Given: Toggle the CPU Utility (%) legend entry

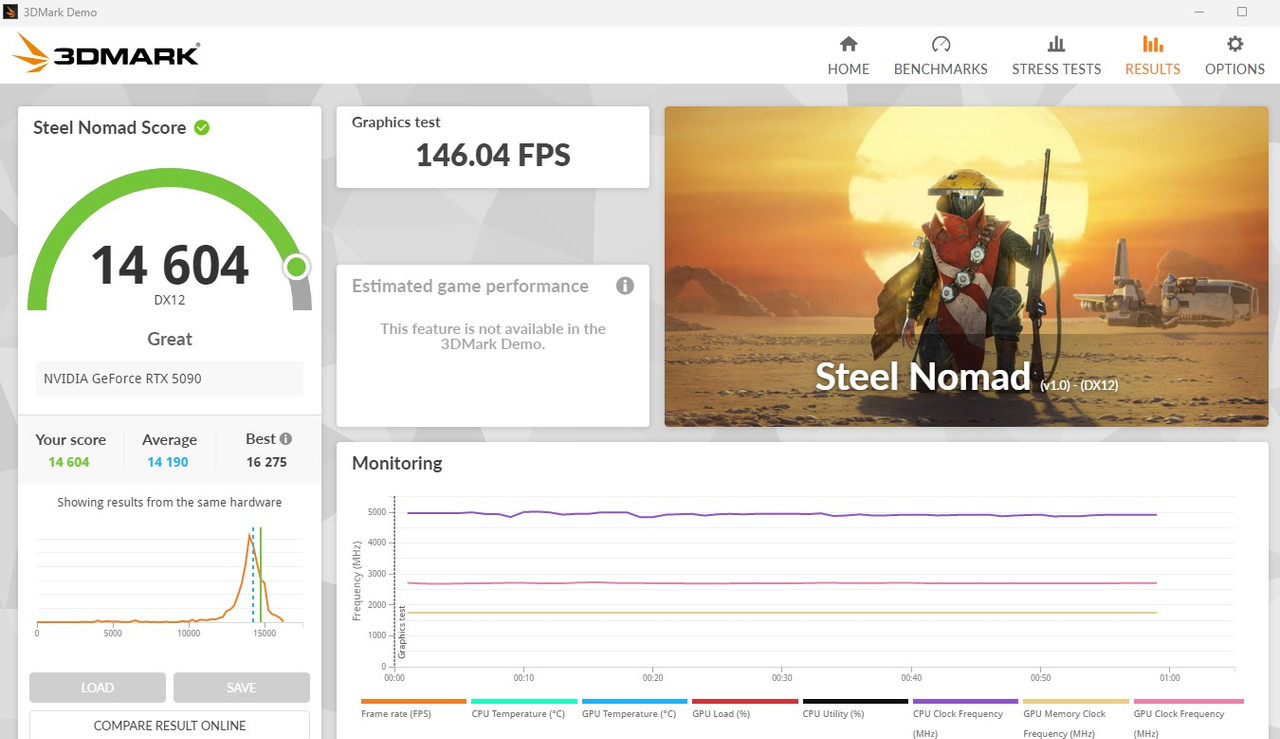Looking at the screenshot, I should [855, 707].
